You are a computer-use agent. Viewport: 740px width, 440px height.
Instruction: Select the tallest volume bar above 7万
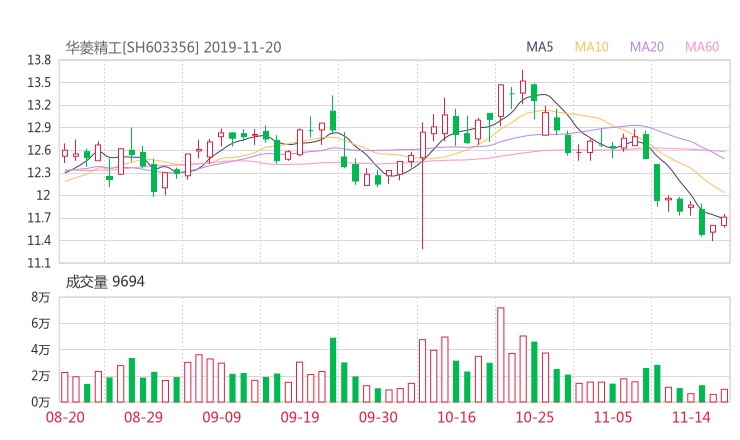pos(501,355)
